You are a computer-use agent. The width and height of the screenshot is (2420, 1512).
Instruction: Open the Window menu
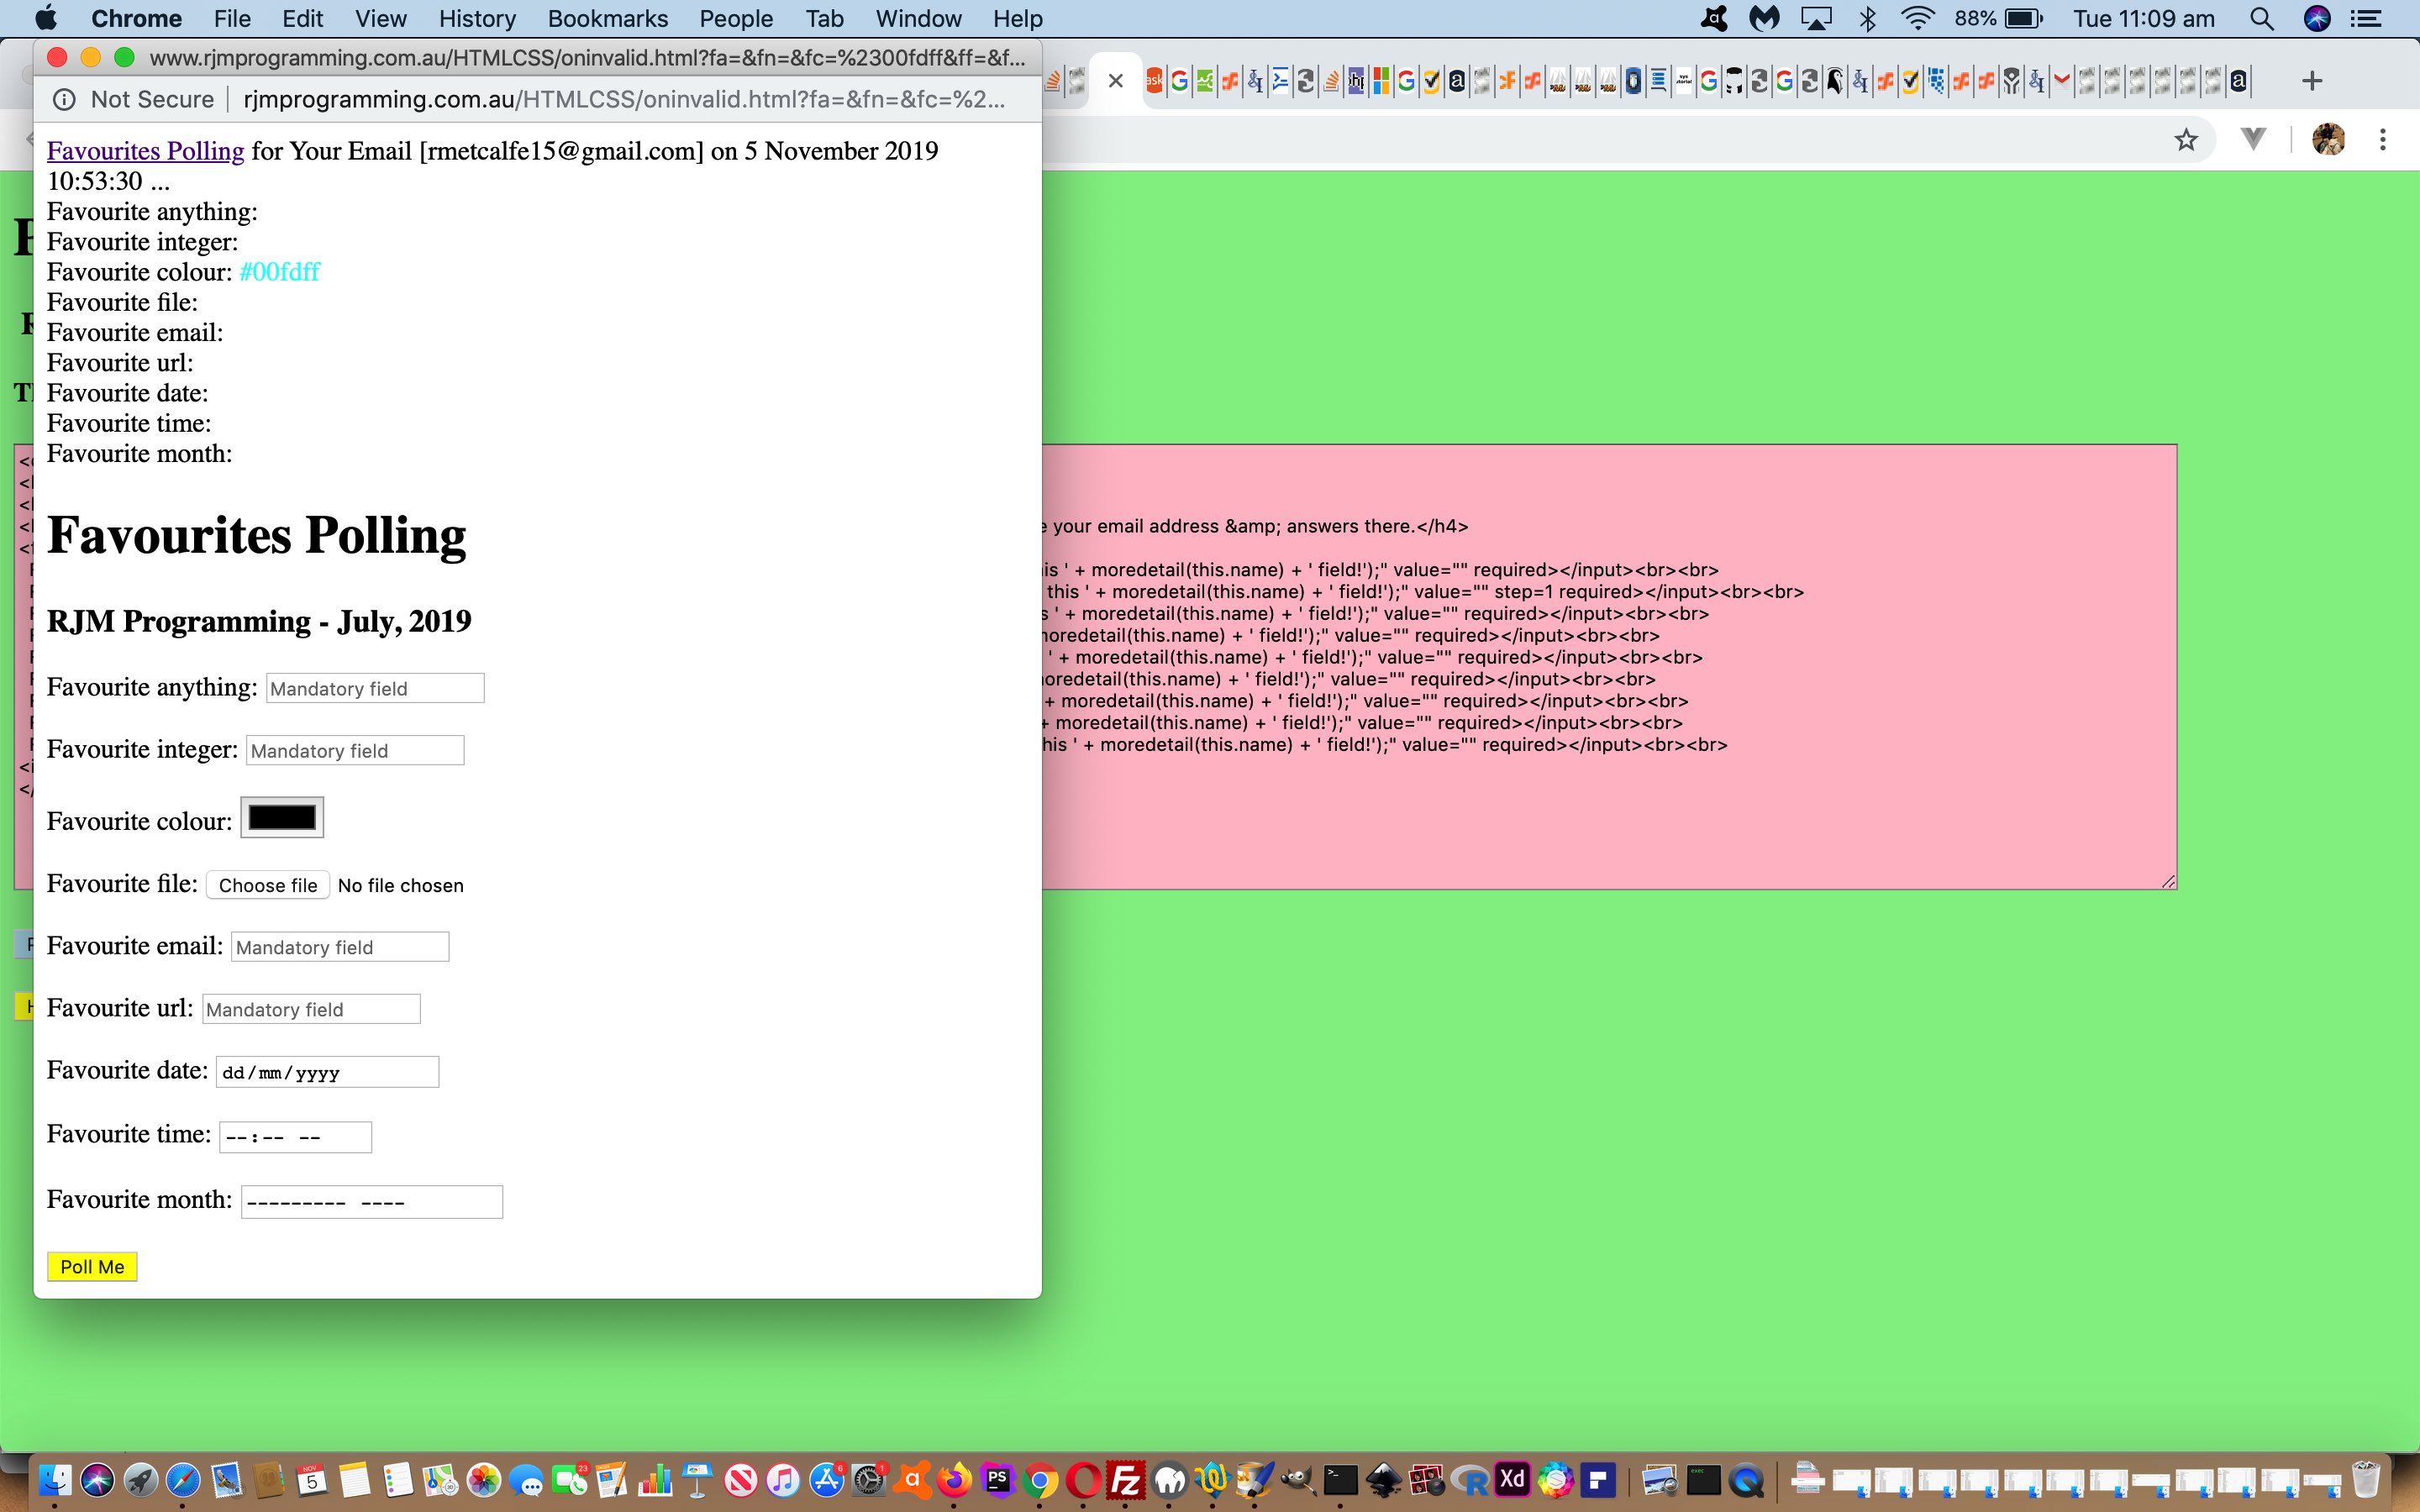coord(918,19)
